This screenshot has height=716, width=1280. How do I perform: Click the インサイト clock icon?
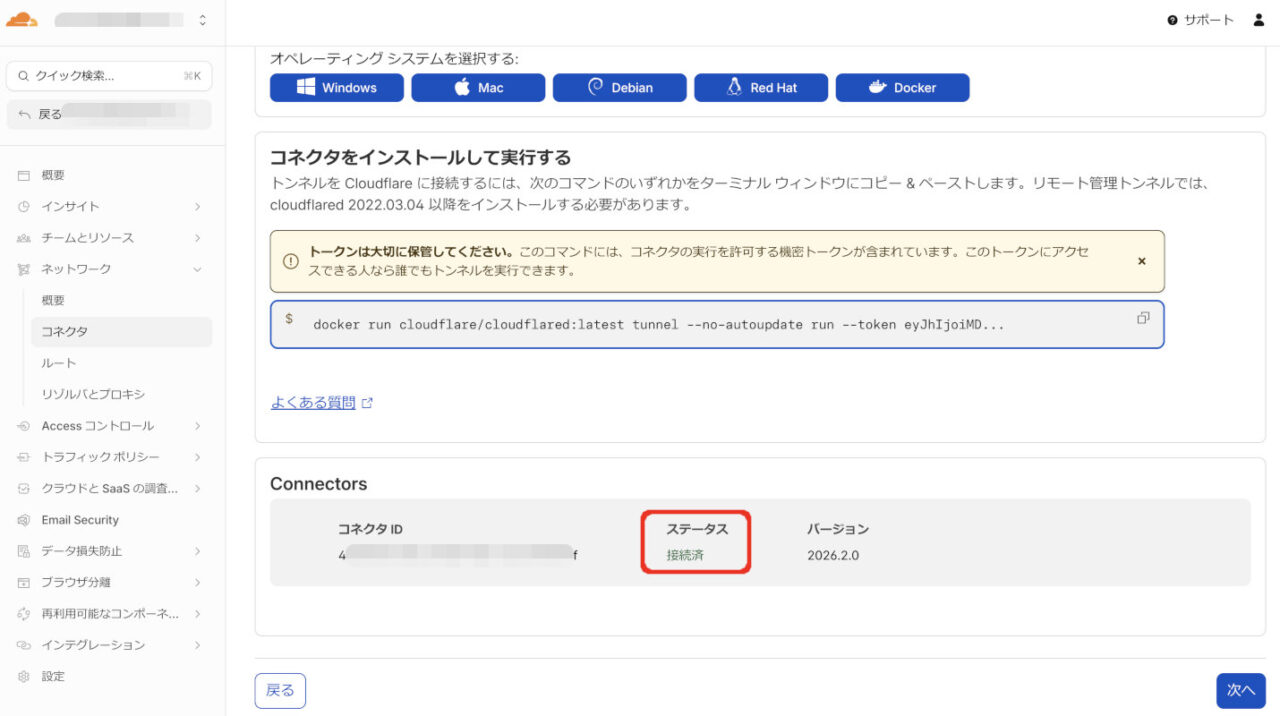click(24, 207)
